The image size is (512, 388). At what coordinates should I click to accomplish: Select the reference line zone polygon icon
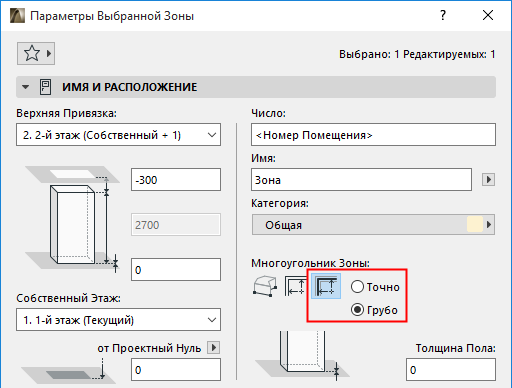[326, 286]
